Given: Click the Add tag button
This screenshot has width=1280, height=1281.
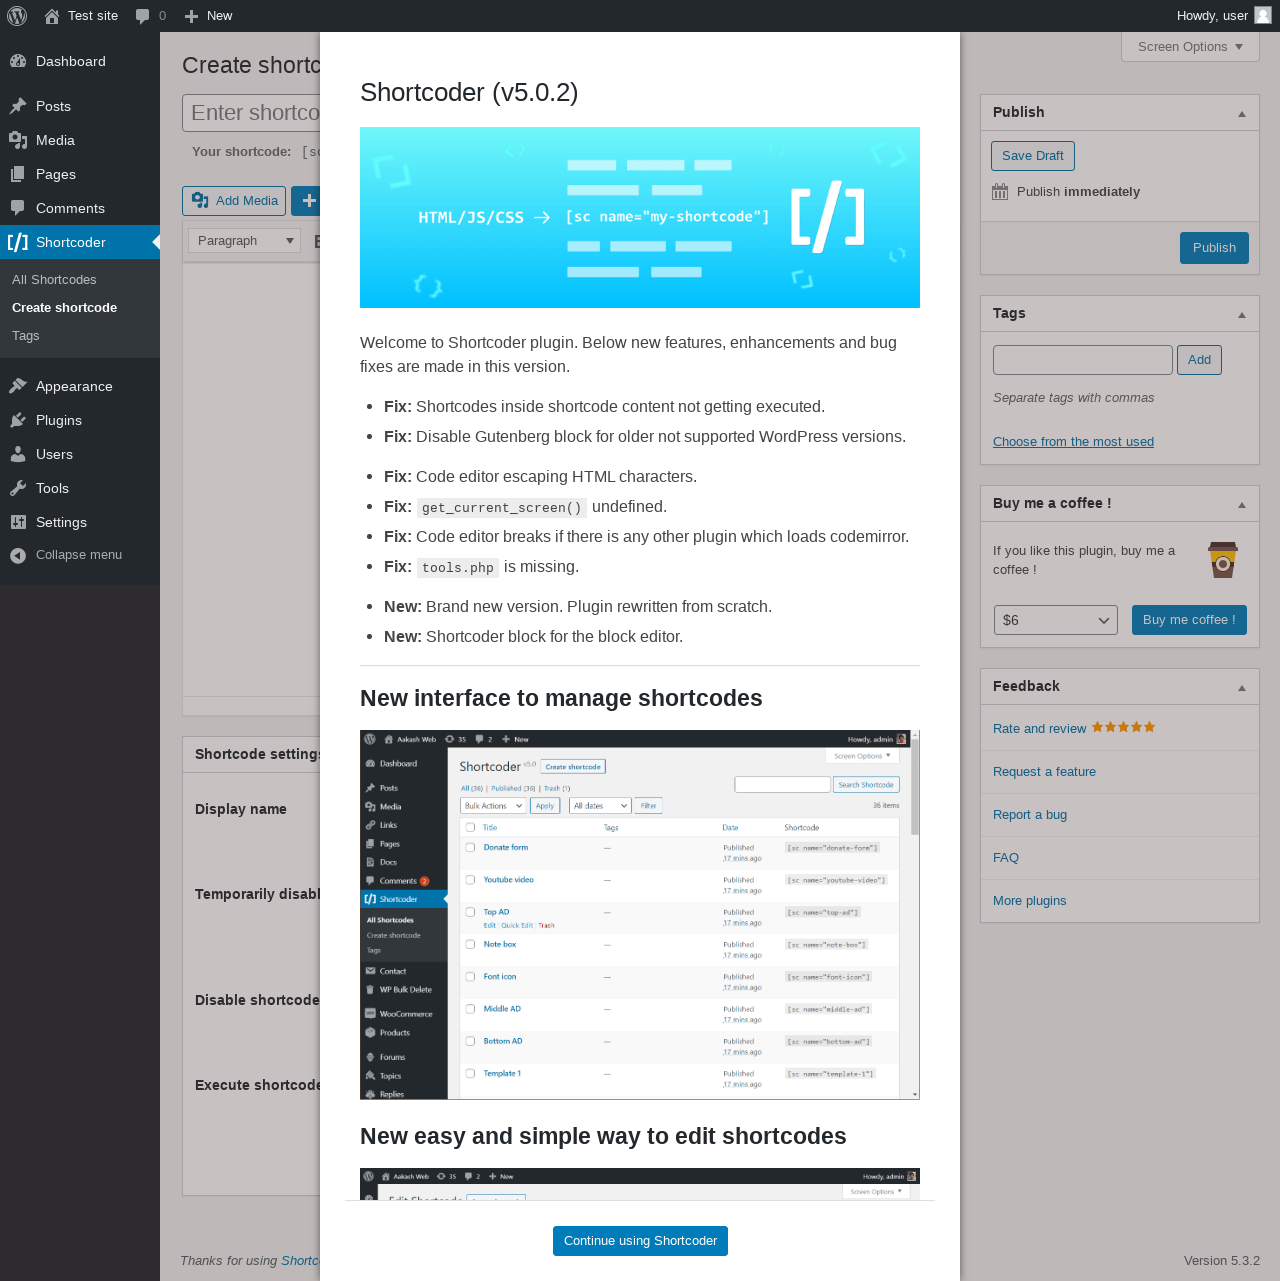Looking at the screenshot, I should tap(1199, 360).
